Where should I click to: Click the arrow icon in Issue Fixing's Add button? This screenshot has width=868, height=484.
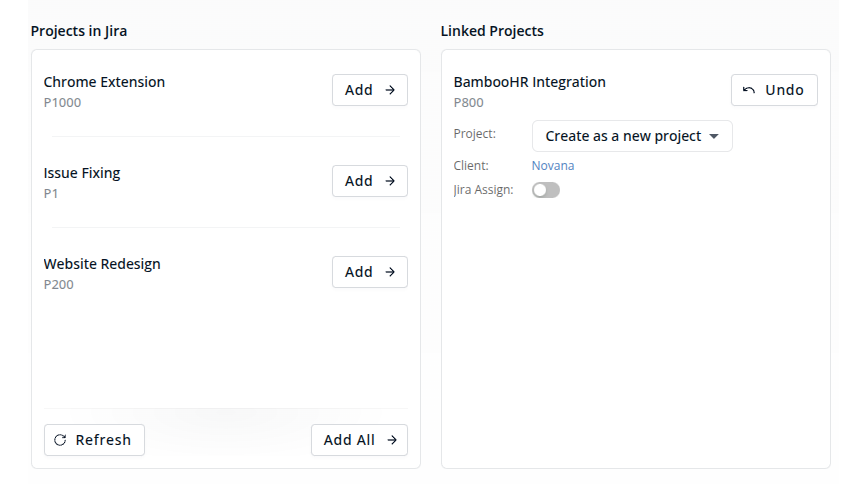(390, 181)
